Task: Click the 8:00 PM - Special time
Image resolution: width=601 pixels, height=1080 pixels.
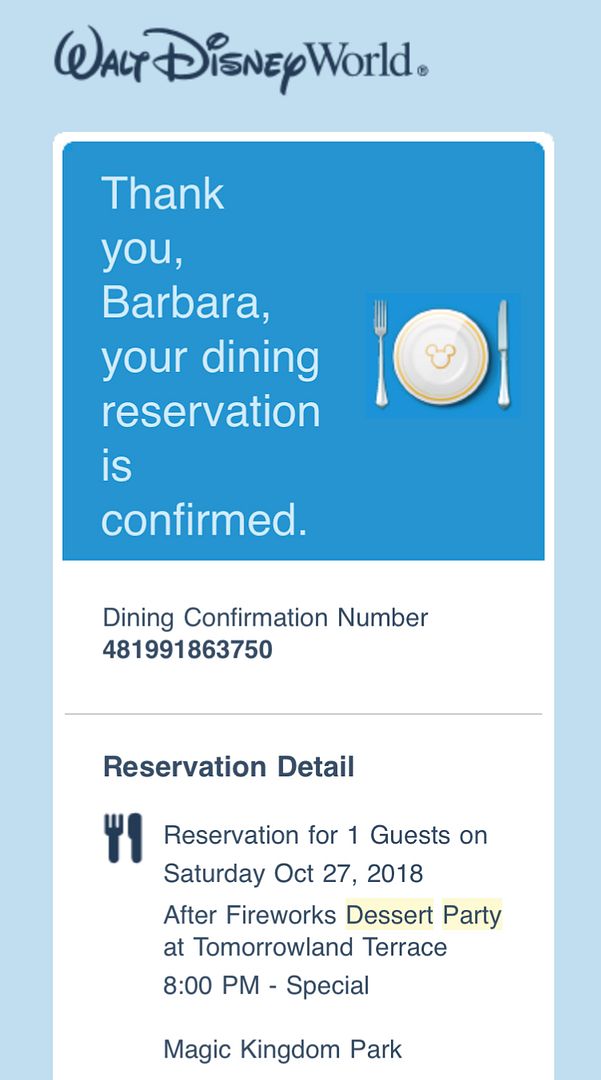Action: pyautogui.click(x=266, y=985)
